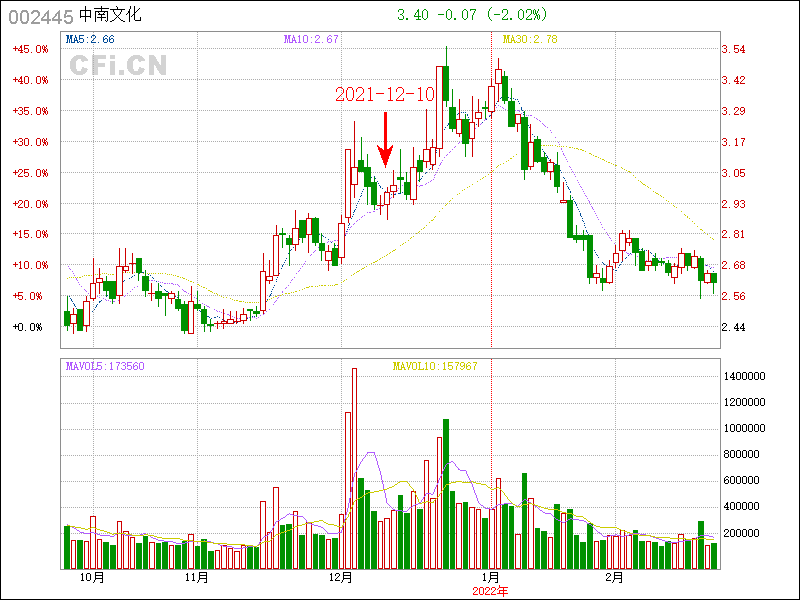The image size is (800, 600).
Task: Click the MA10:2.67 indicator label
Action: click(312, 39)
